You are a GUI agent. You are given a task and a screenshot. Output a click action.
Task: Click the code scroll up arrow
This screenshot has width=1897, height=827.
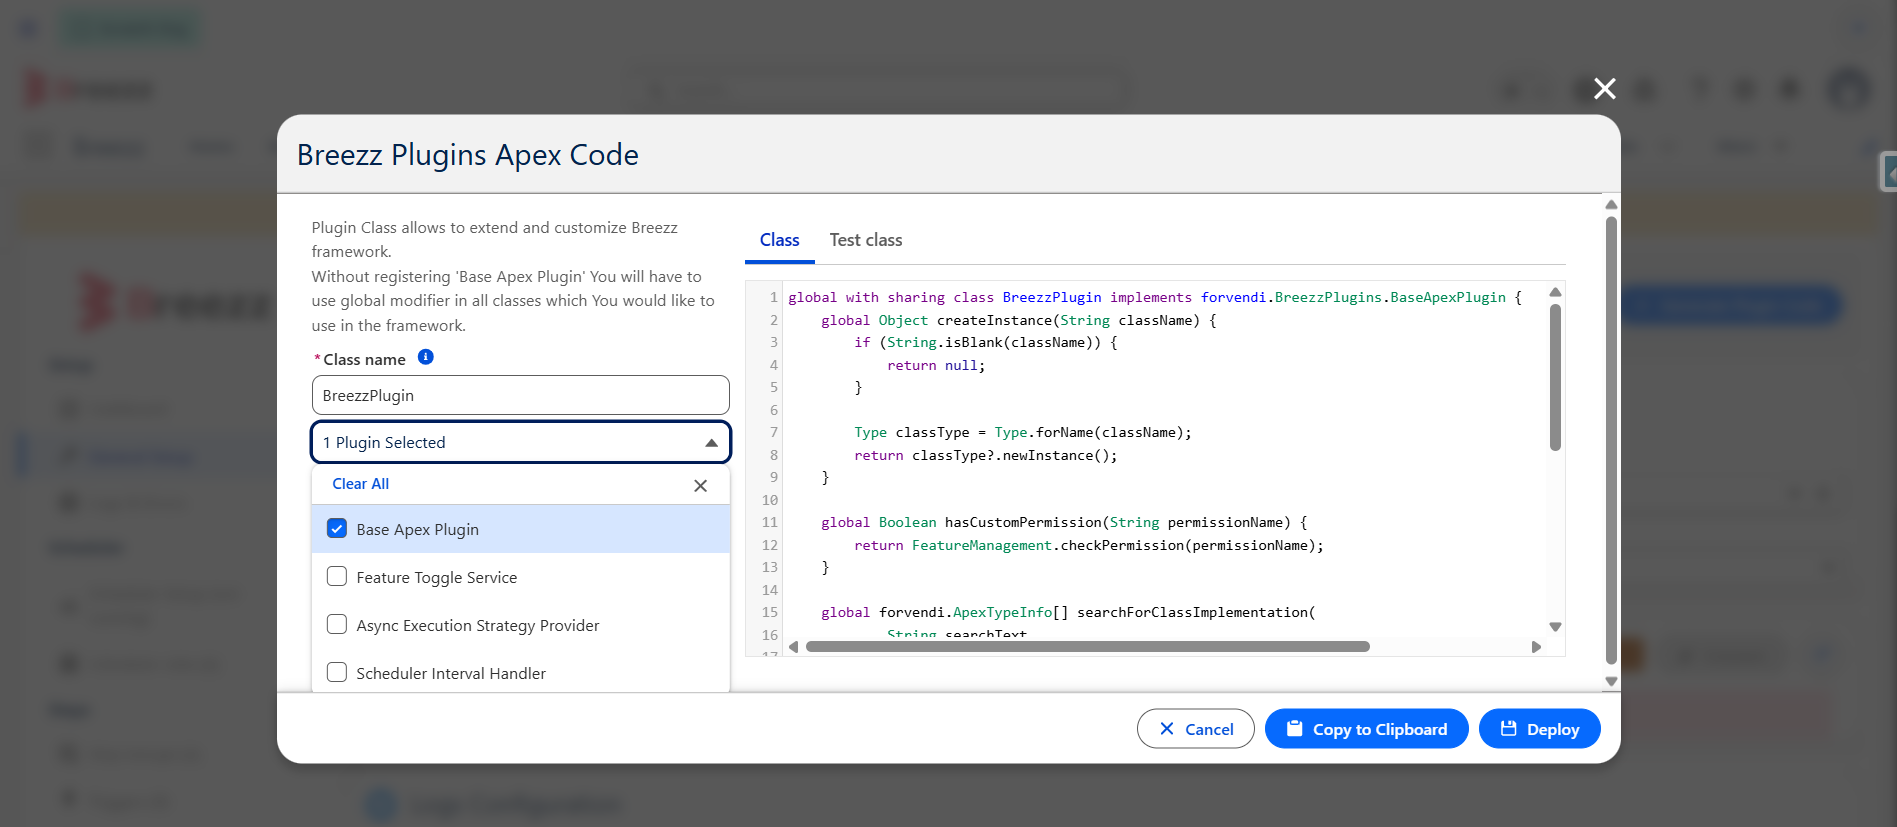[1555, 292]
